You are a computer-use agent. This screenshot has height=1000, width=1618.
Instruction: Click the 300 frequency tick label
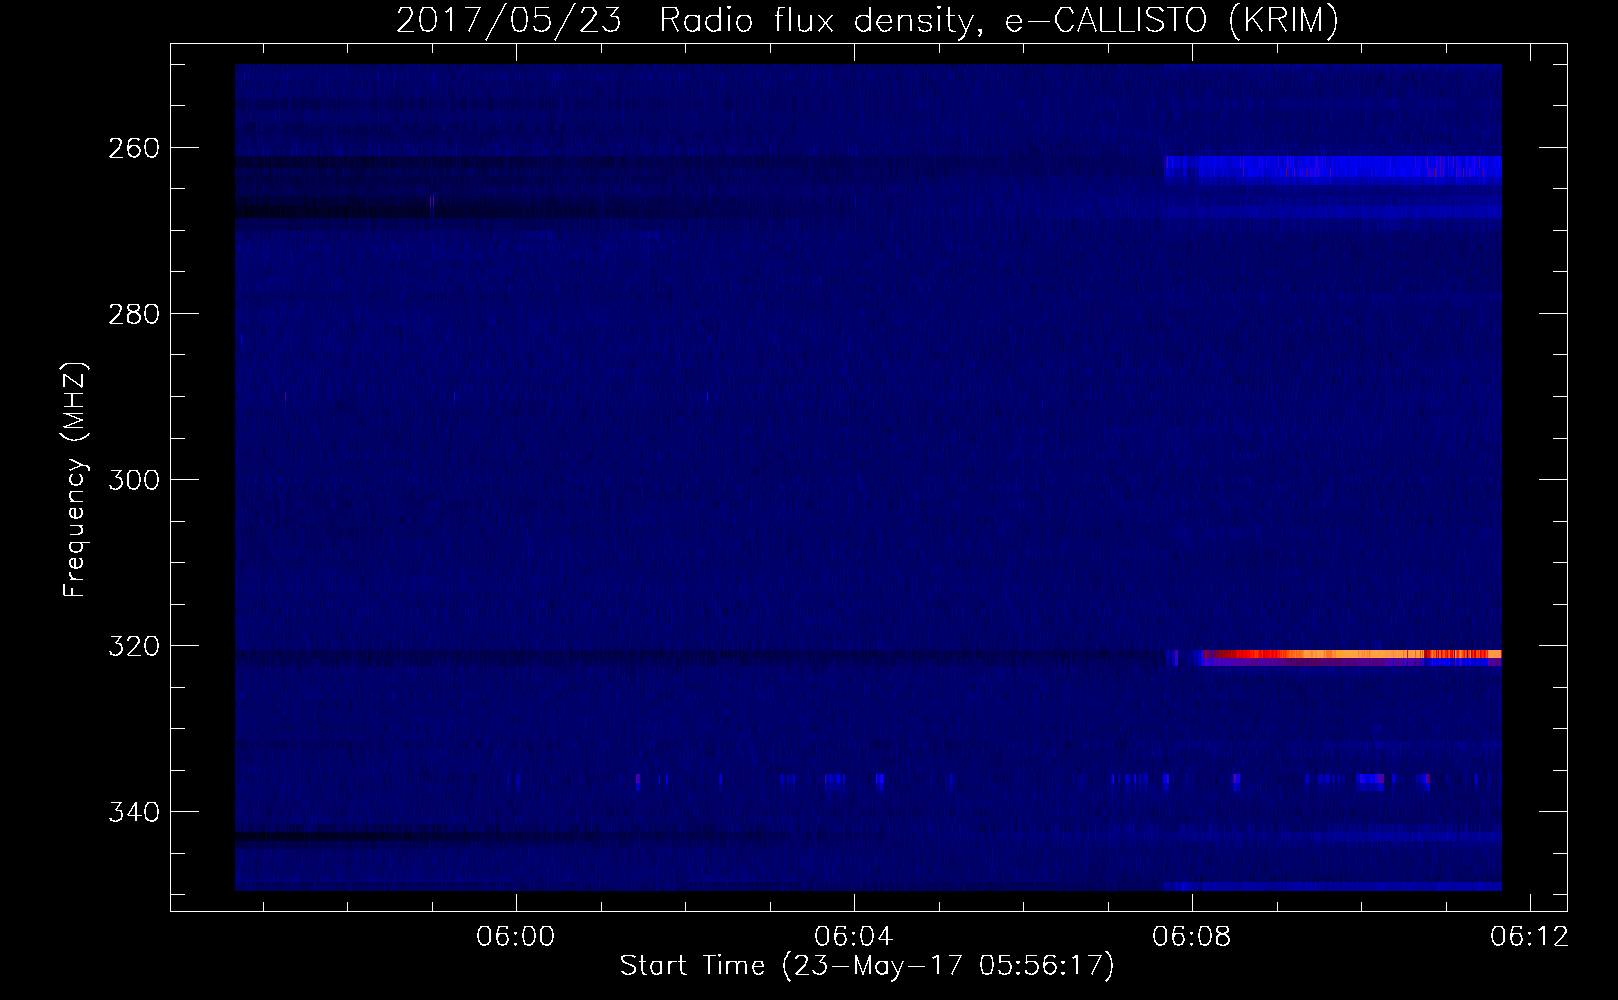point(132,480)
